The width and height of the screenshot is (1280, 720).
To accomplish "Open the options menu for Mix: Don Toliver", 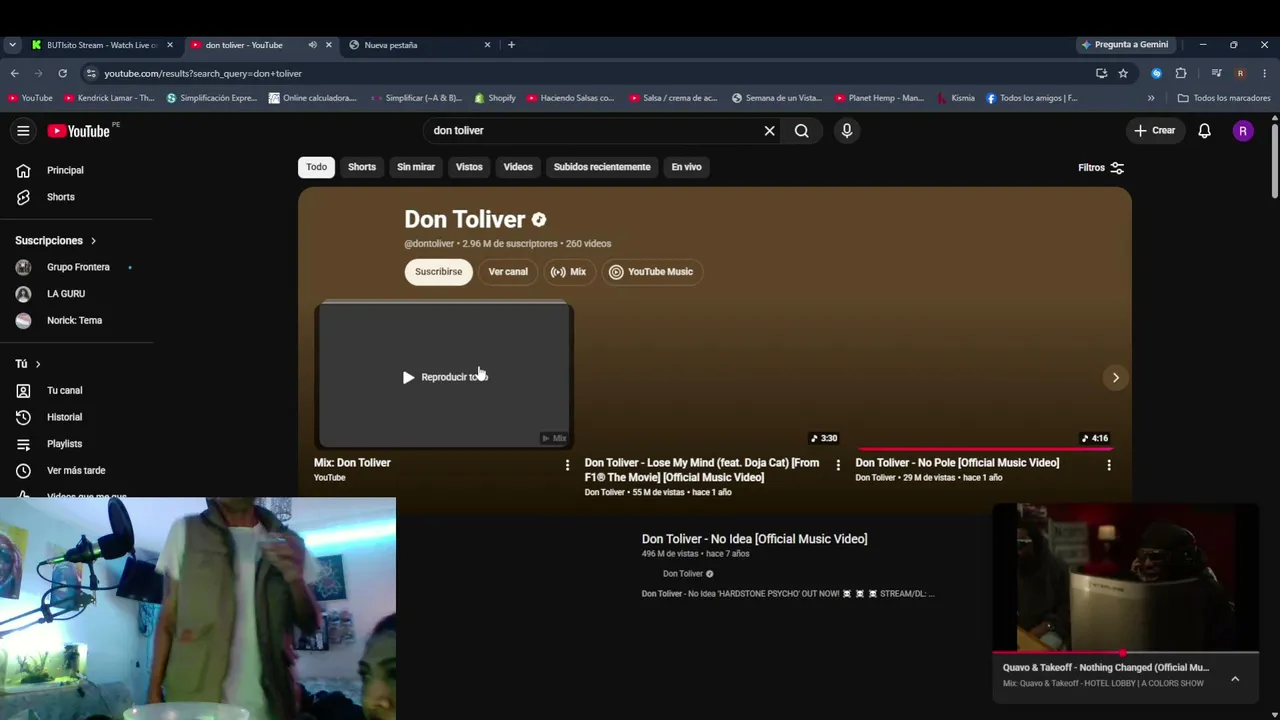I will 567,465.
